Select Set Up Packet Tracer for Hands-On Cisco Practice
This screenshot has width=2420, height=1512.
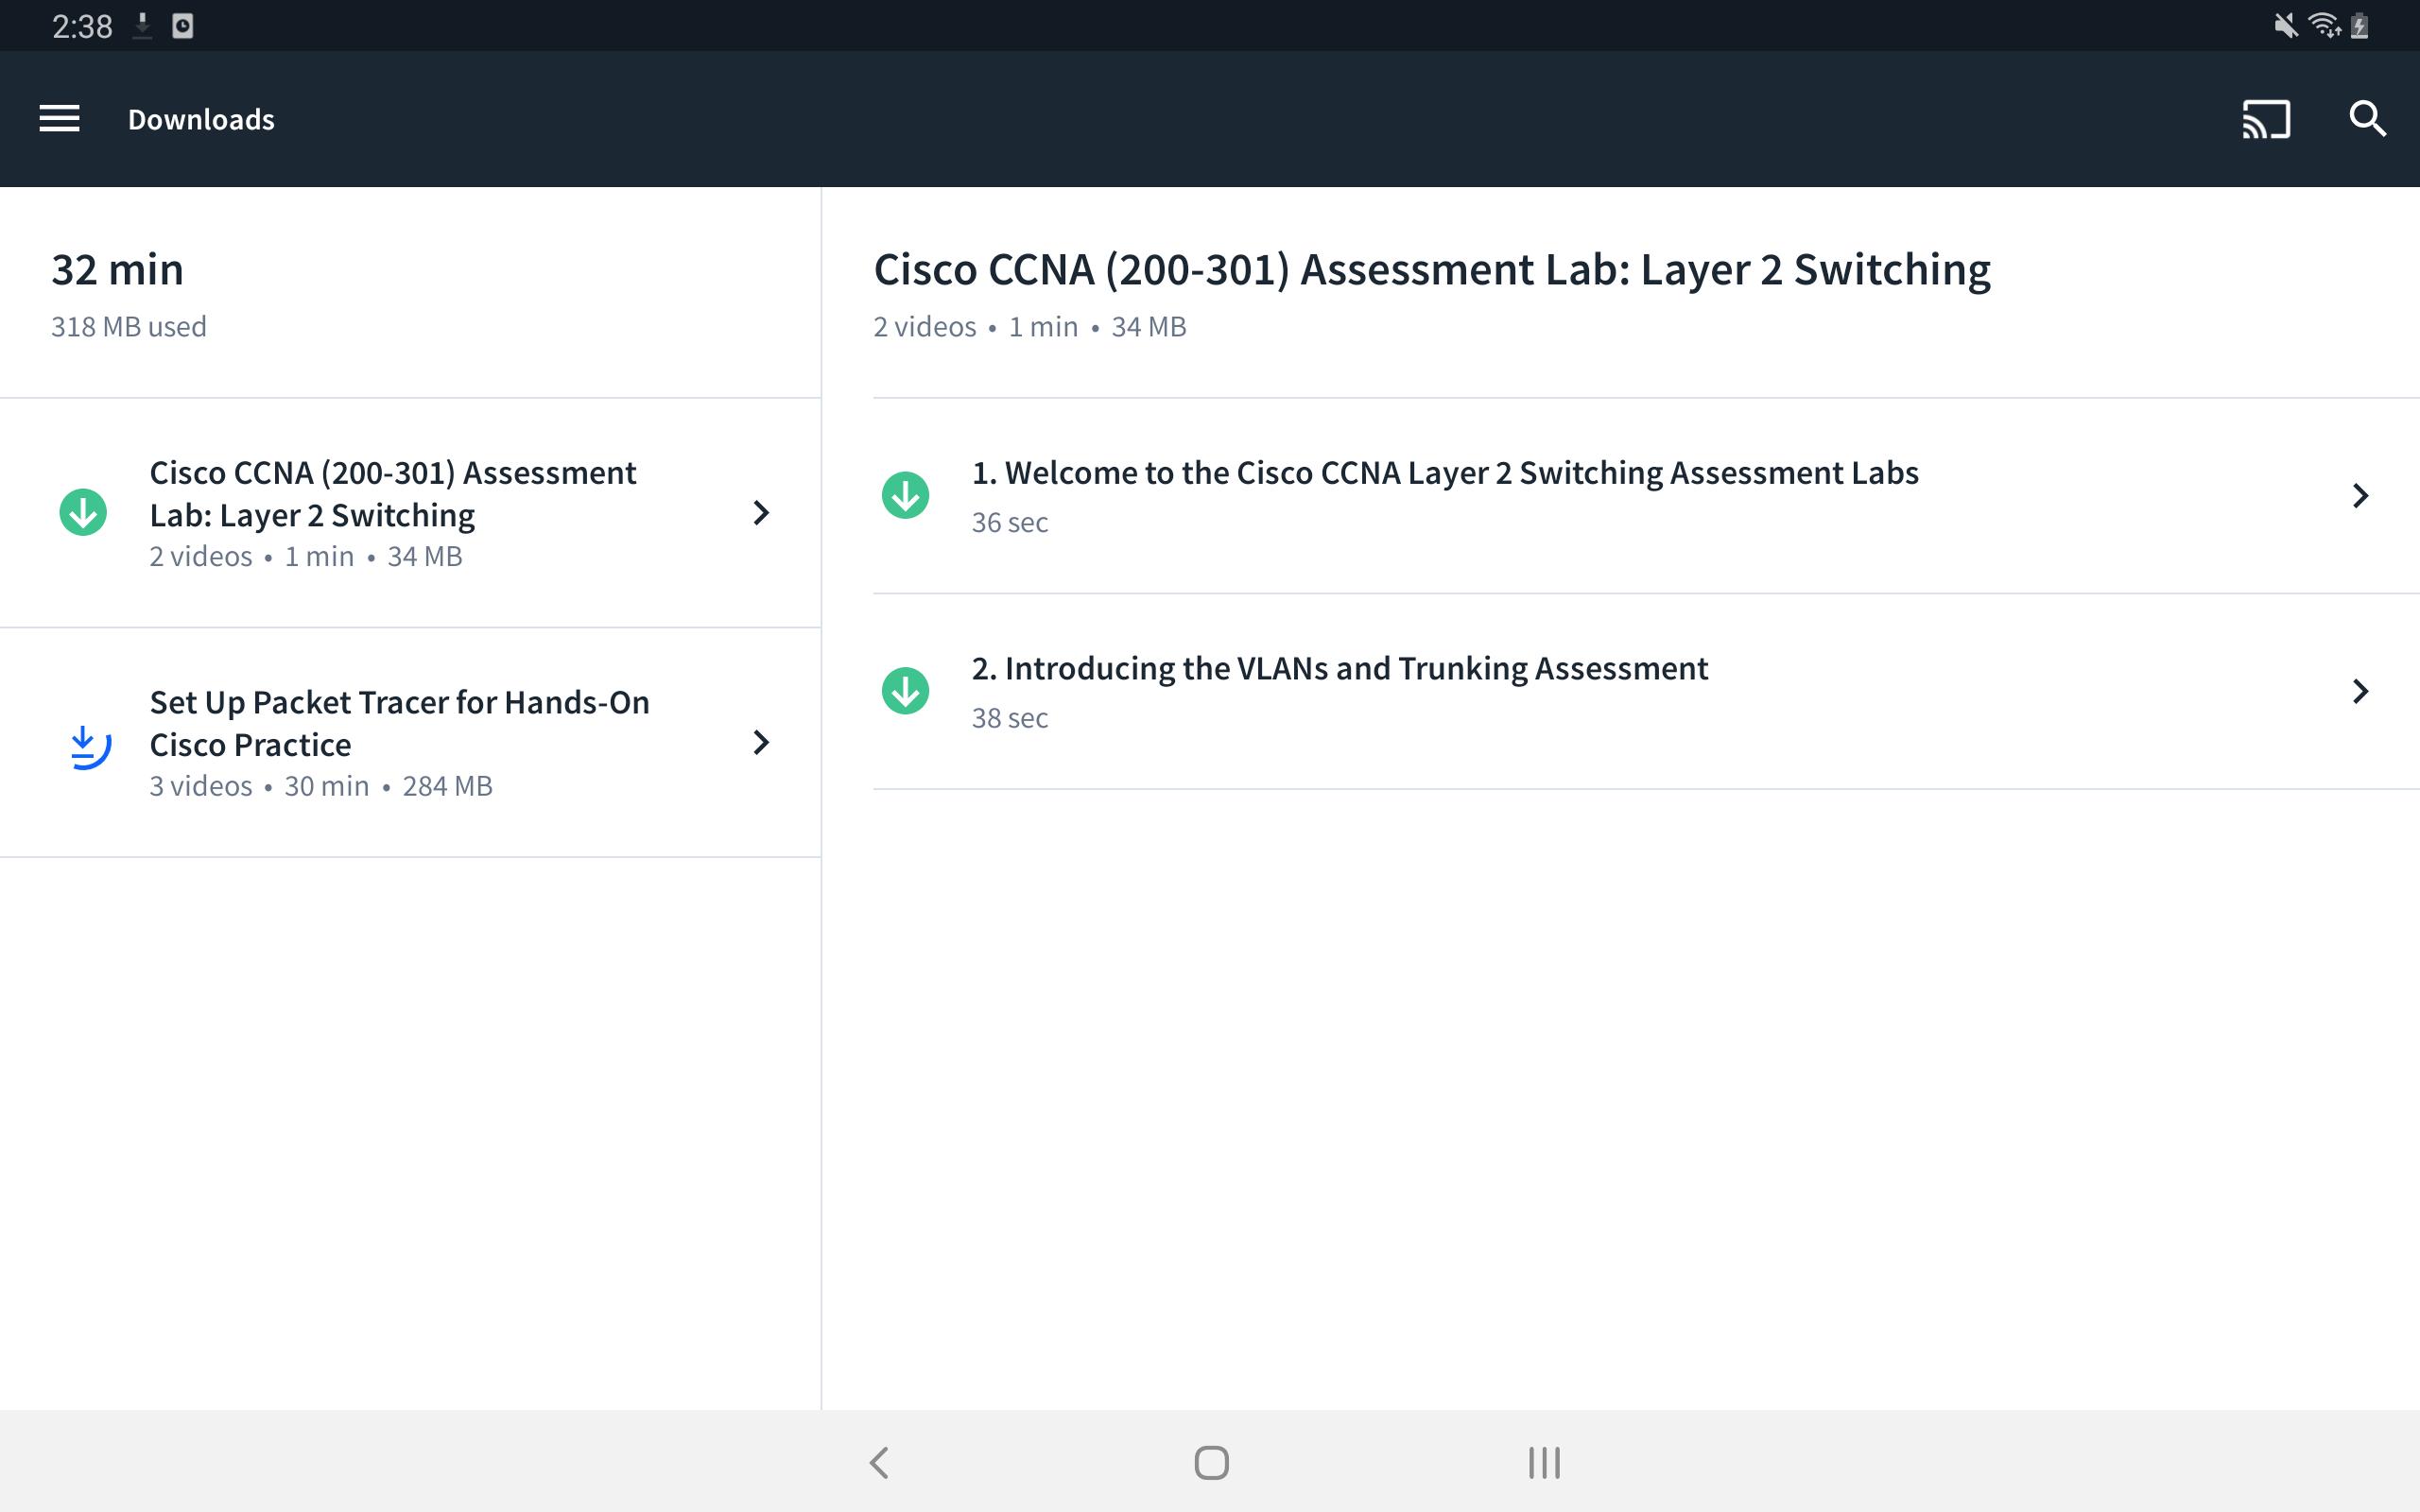click(410, 742)
